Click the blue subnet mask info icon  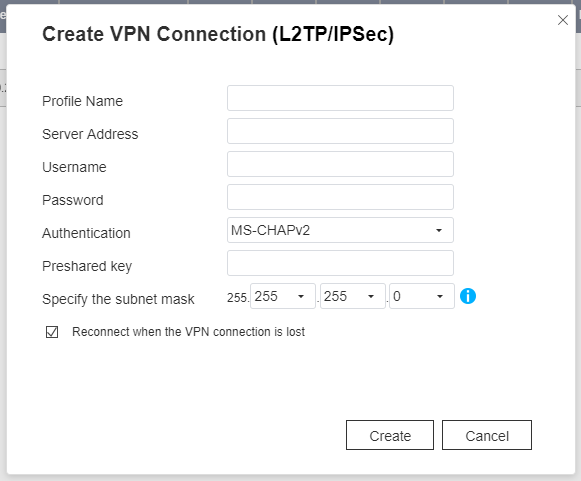pyautogui.click(x=468, y=296)
